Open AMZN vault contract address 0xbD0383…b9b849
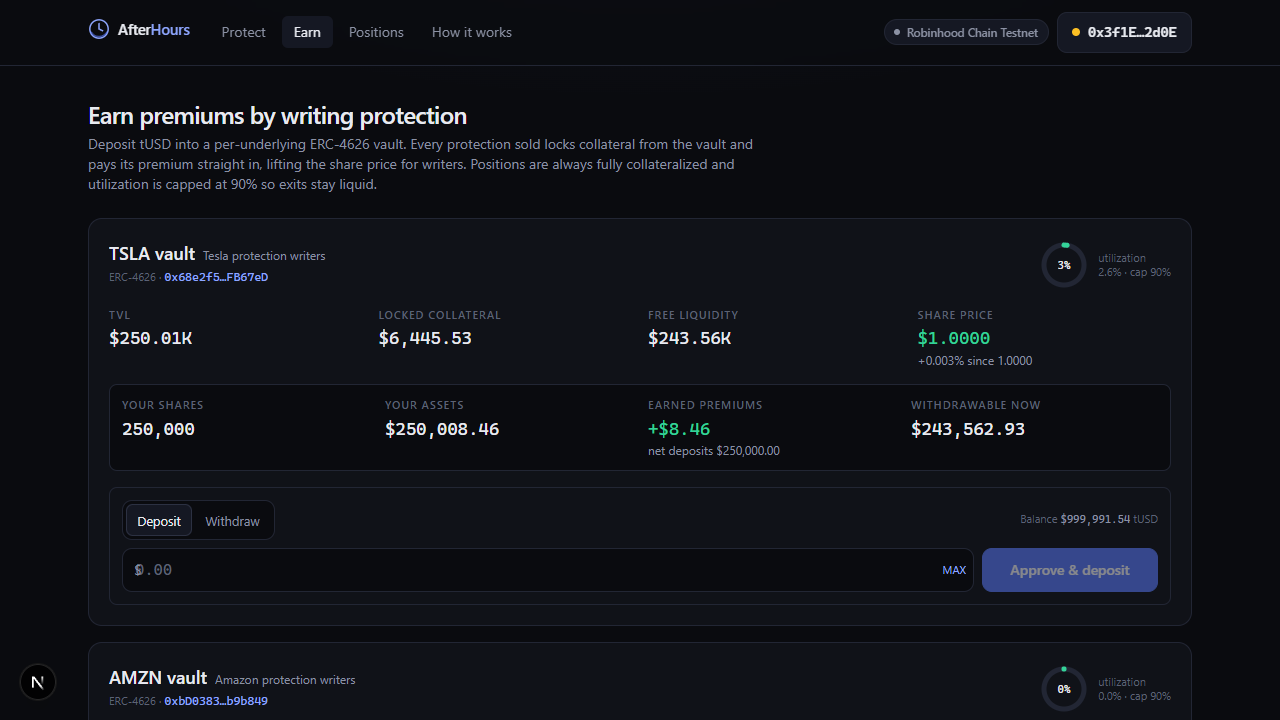This screenshot has height=720, width=1280. (x=216, y=701)
